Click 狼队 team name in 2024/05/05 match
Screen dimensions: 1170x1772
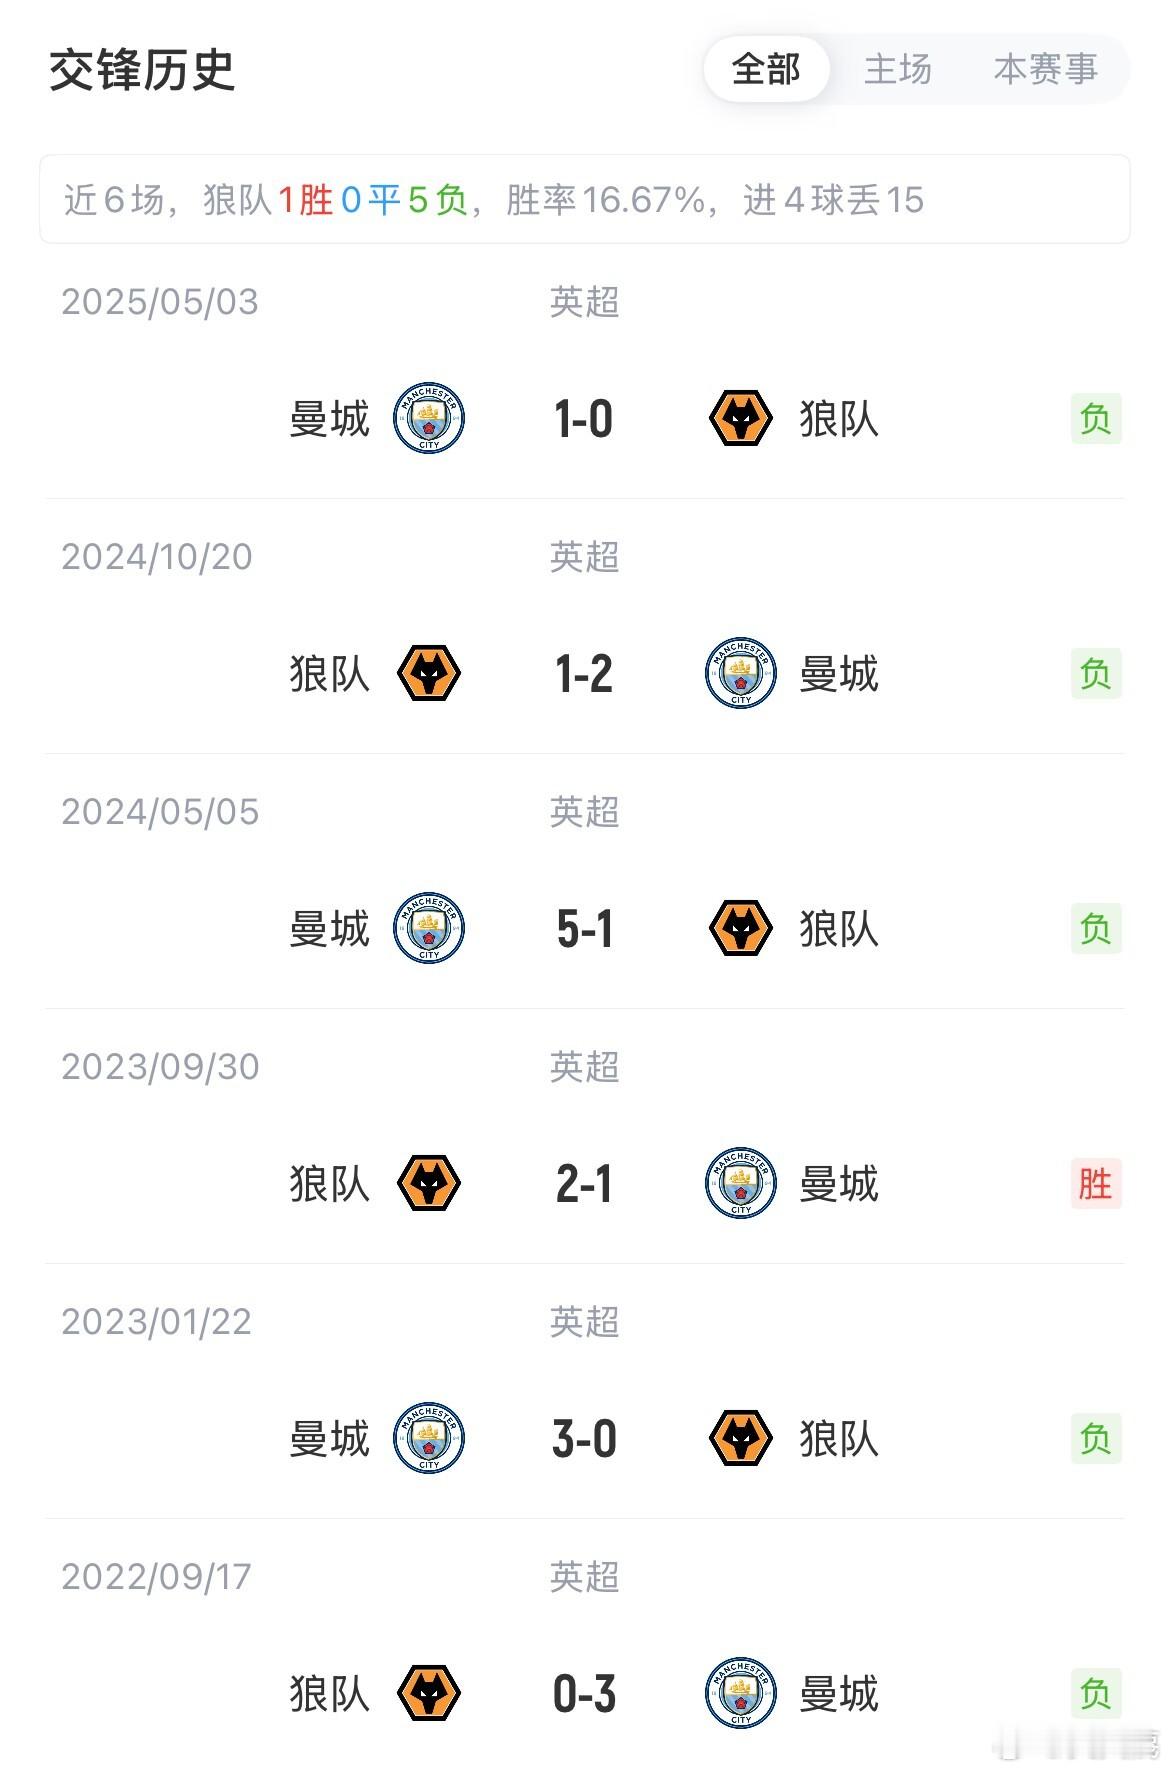click(839, 929)
